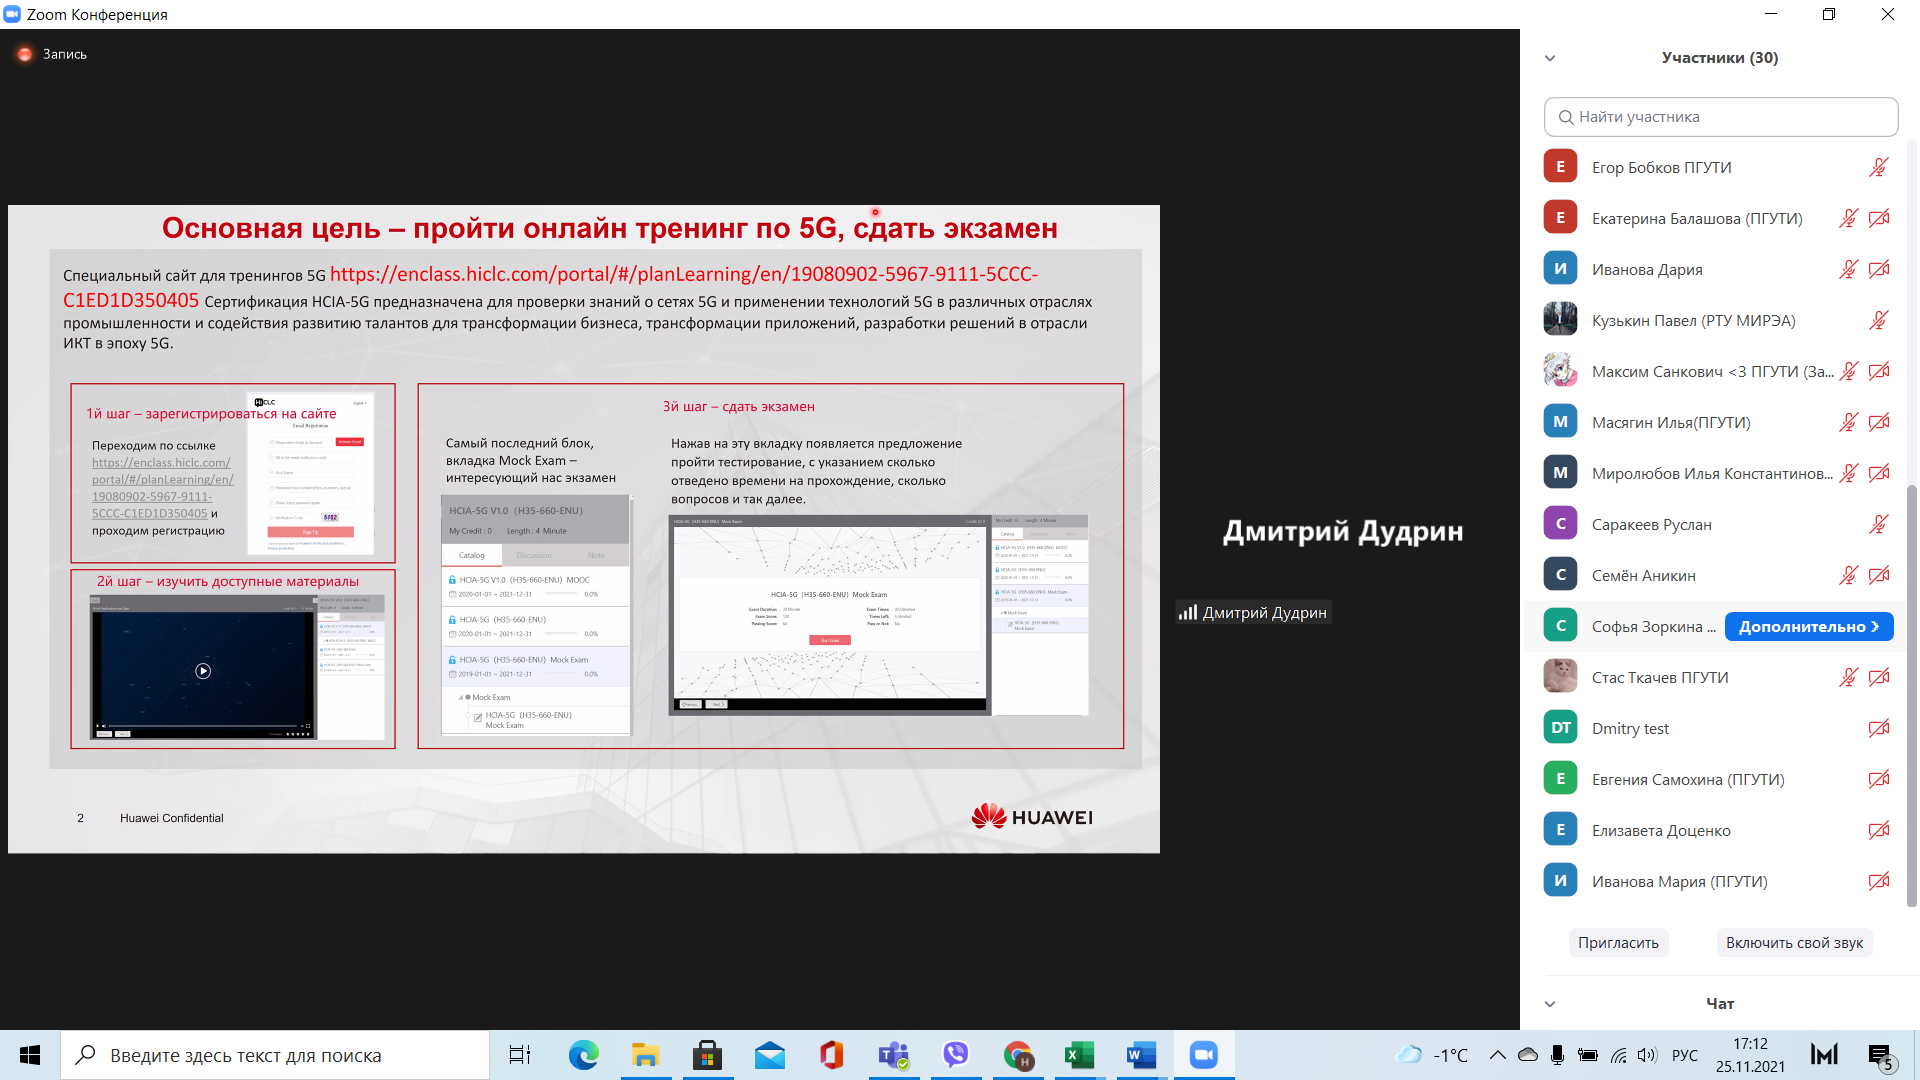Click the weather -1°C widget in taskbar
The height and width of the screenshot is (1080, 1920).
[1432, 1055]
